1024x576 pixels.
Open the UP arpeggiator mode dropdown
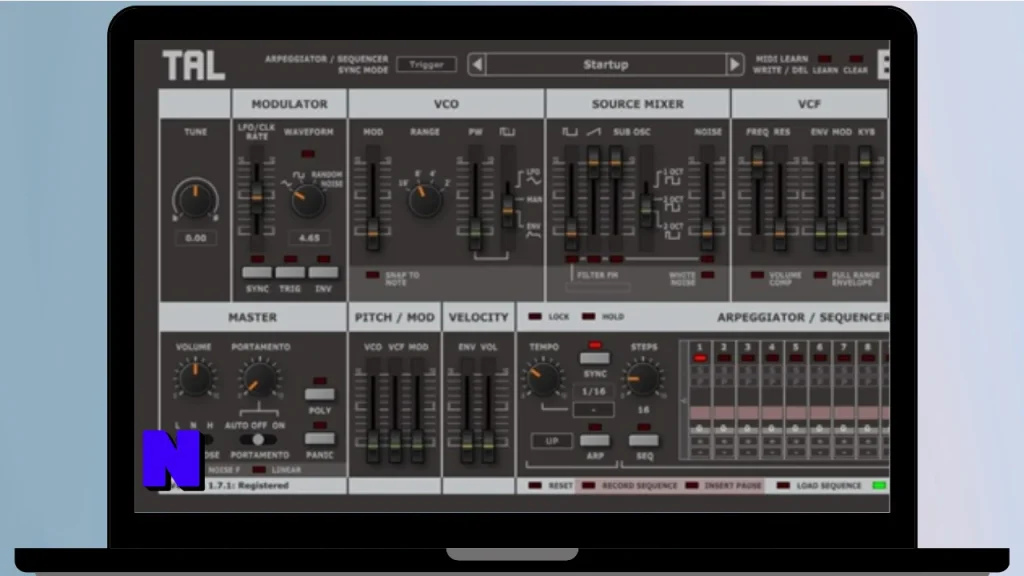(552, 441)
